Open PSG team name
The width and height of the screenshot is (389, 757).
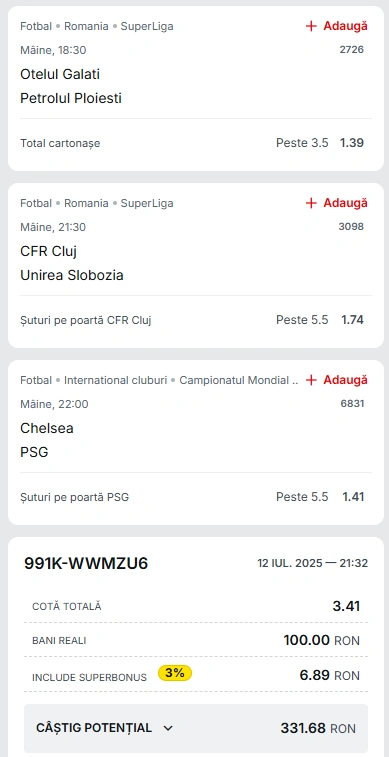click(34, 453)
